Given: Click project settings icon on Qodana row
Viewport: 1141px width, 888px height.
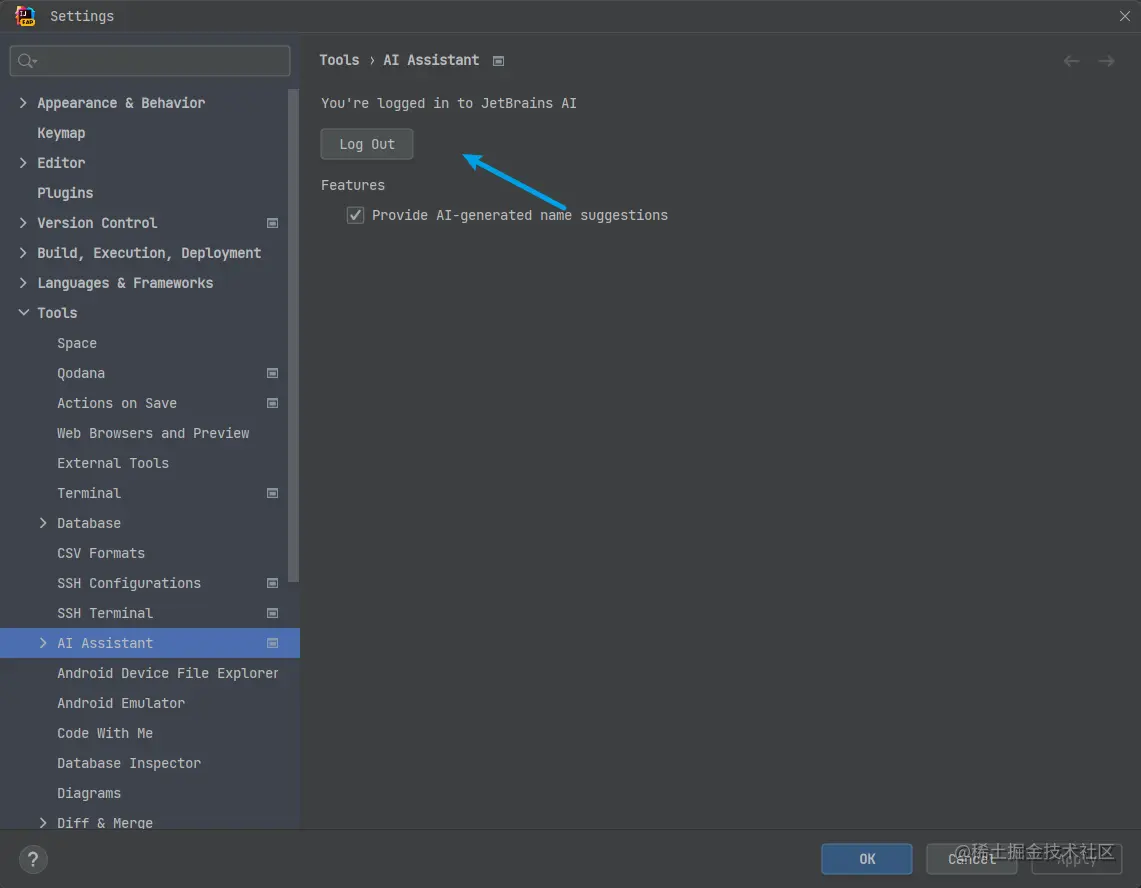Looking at the screenshot, I should click(272, 373).
